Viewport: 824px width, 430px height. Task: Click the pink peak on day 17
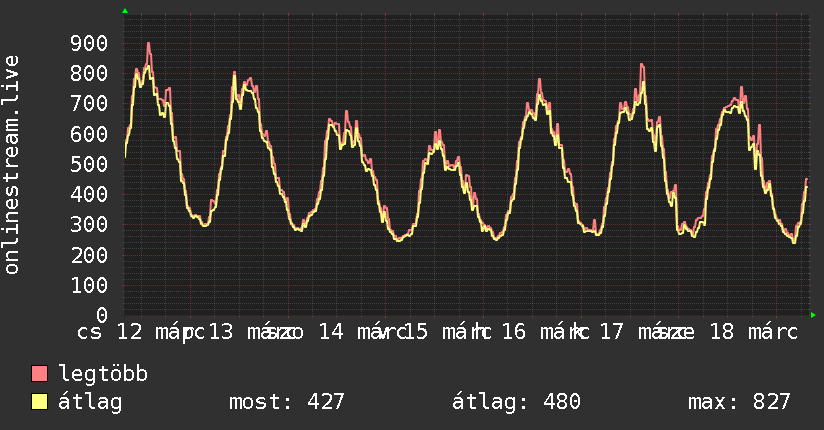[x=642, y=65]
